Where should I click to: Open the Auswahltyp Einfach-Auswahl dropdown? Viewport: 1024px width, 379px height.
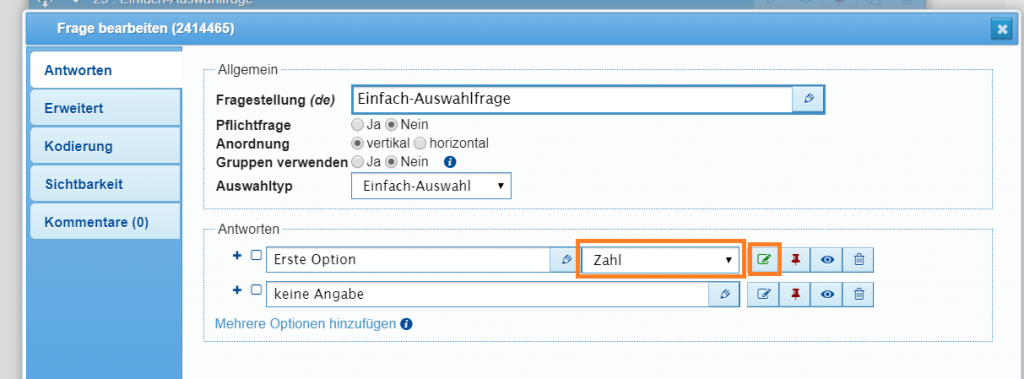coord(431,186)
